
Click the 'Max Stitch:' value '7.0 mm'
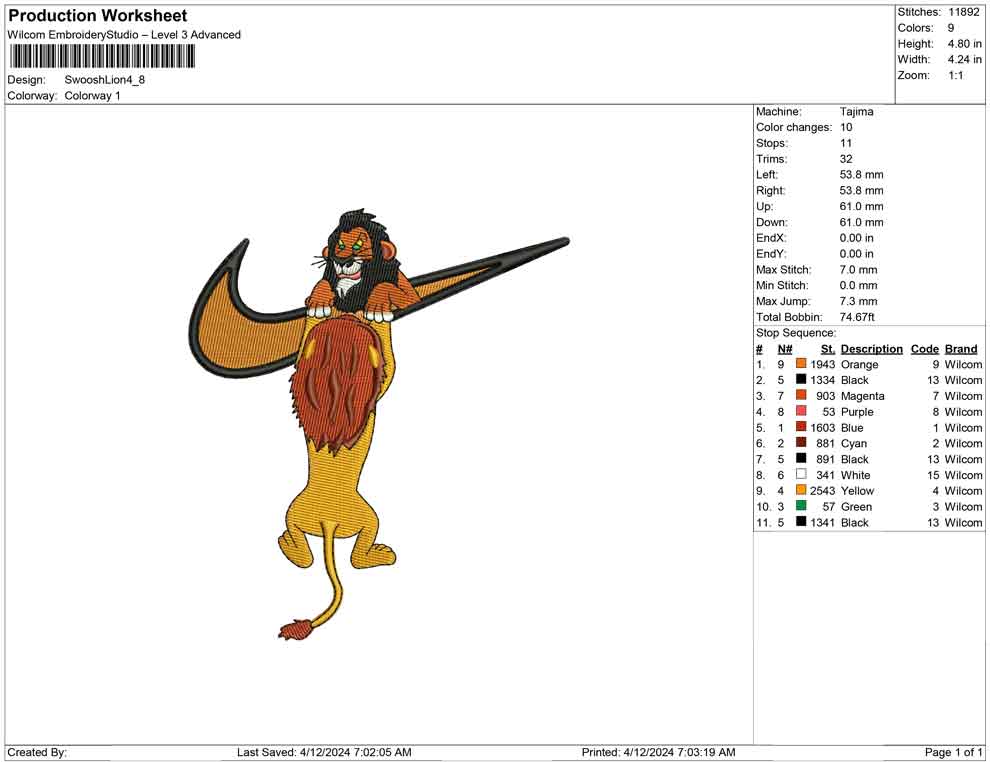858,270
